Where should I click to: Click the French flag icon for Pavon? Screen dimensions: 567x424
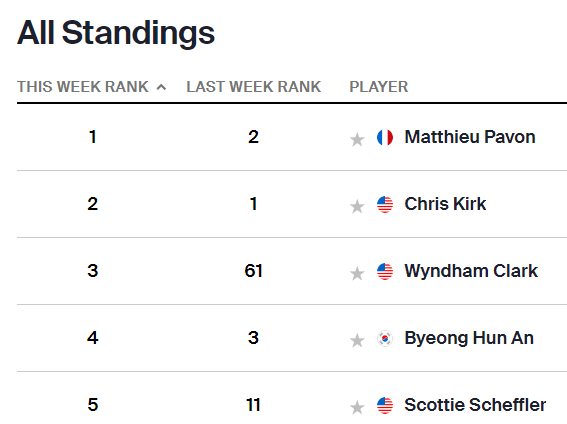tap(385, 137)
